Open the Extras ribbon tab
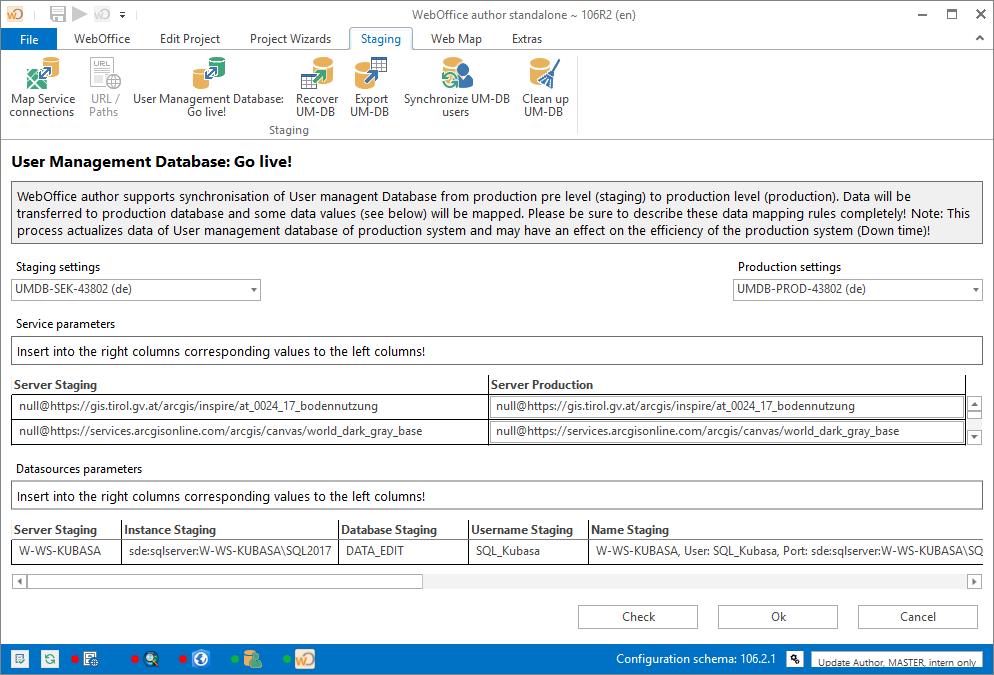Screen dimensions: 994x675 point(527,39)
